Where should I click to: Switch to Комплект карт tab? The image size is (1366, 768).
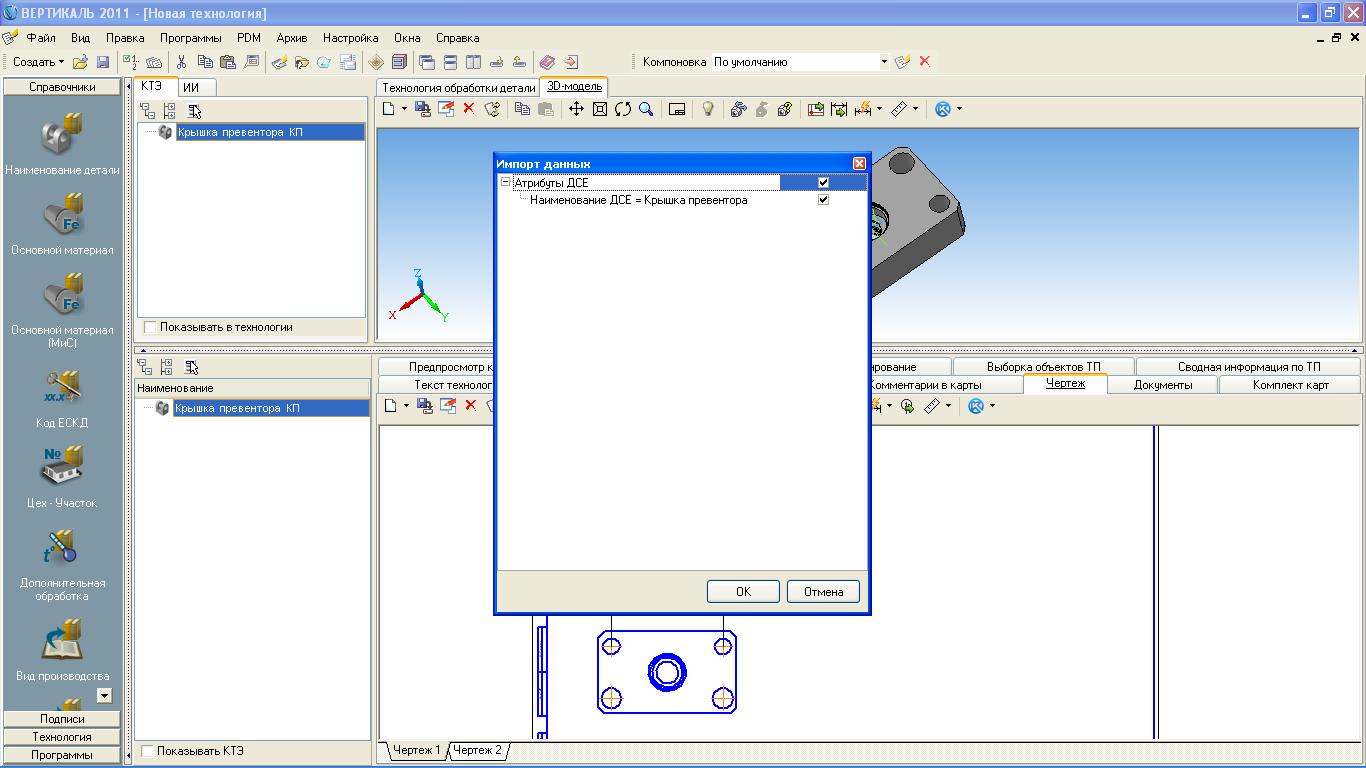click(1291, 385)
